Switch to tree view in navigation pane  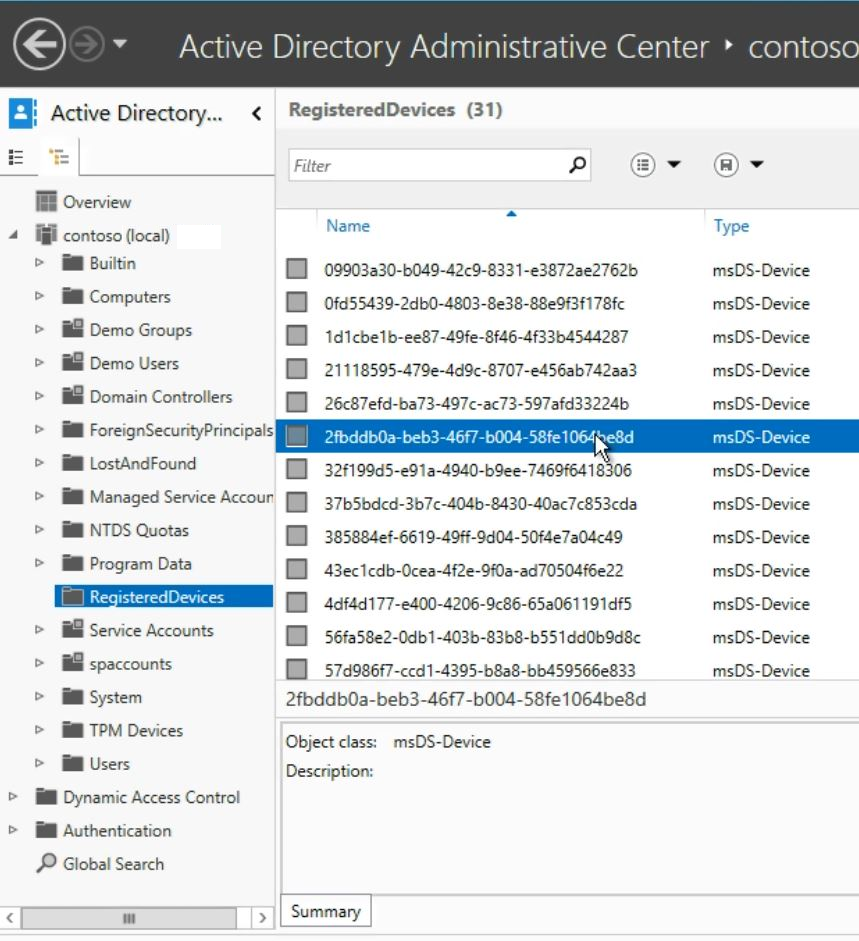coord(59,157)
